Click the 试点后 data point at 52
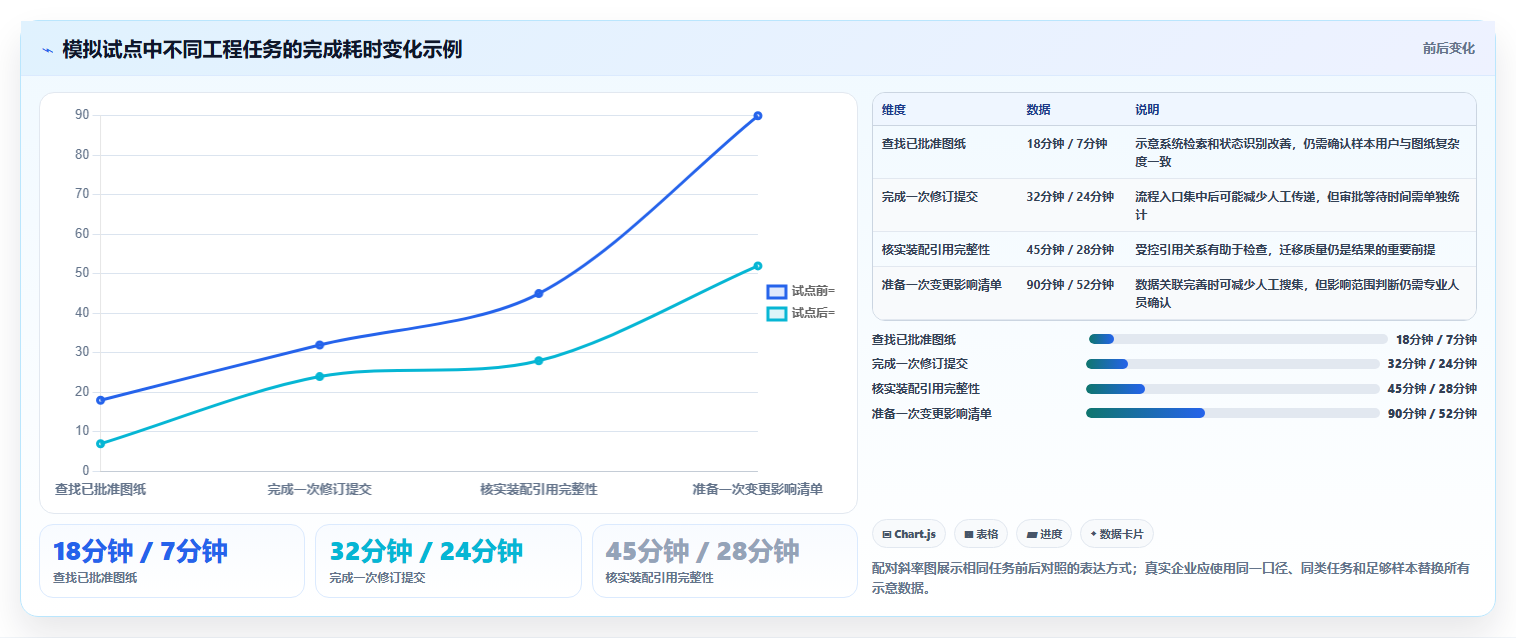Viewport: 1516px width, 638px height. click(758, 266)
